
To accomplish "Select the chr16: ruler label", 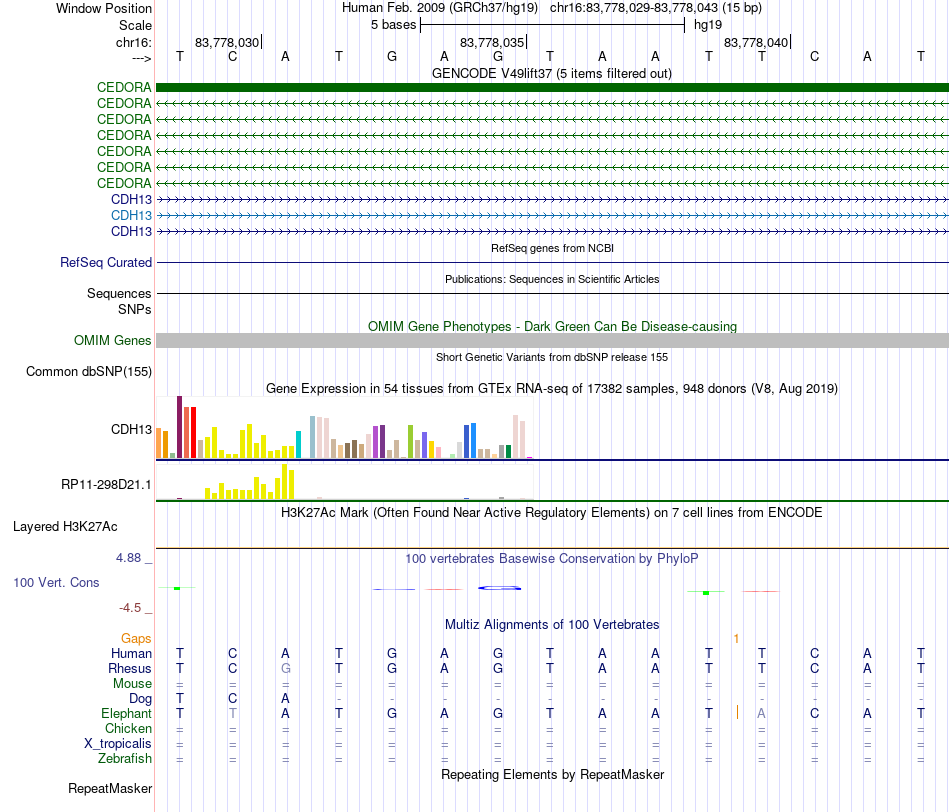I will point(133,42).
